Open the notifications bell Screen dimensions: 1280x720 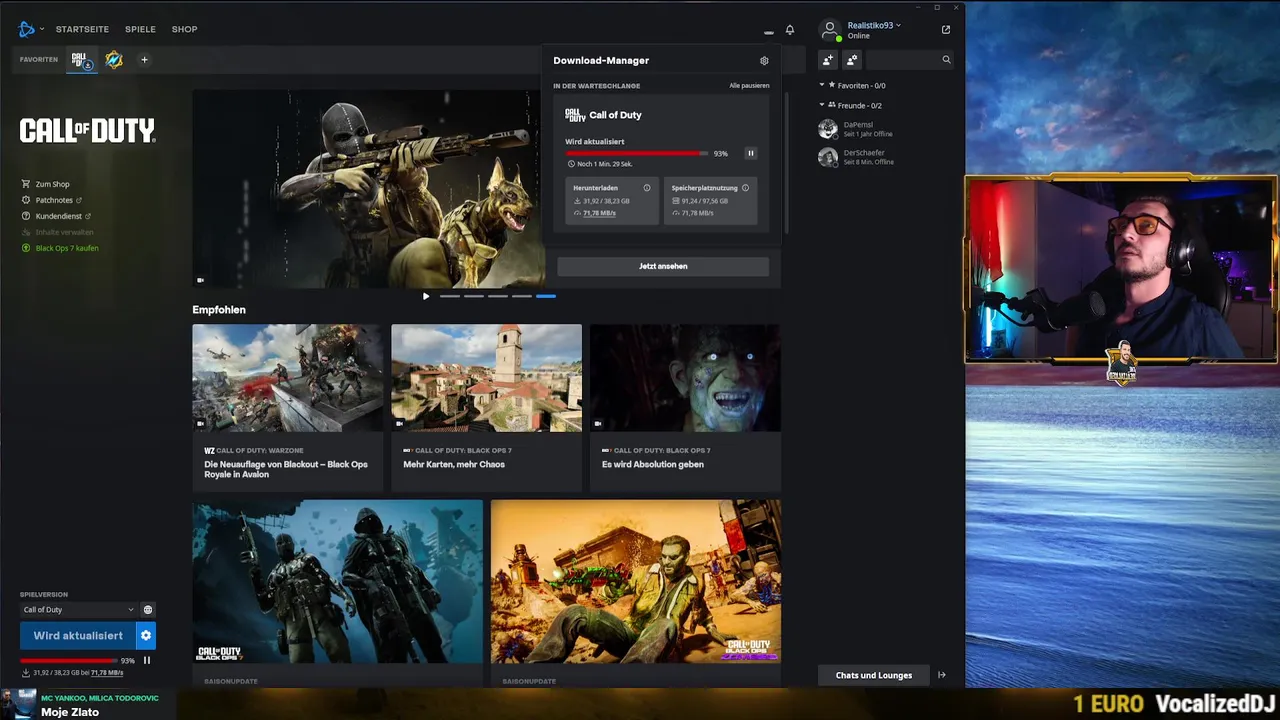(x=790, y=30)
